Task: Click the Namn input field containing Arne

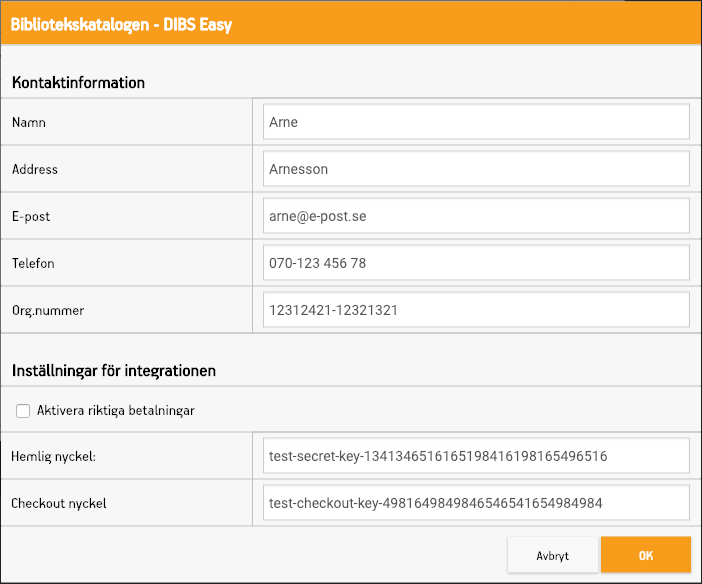Action: tap(476, 122)
